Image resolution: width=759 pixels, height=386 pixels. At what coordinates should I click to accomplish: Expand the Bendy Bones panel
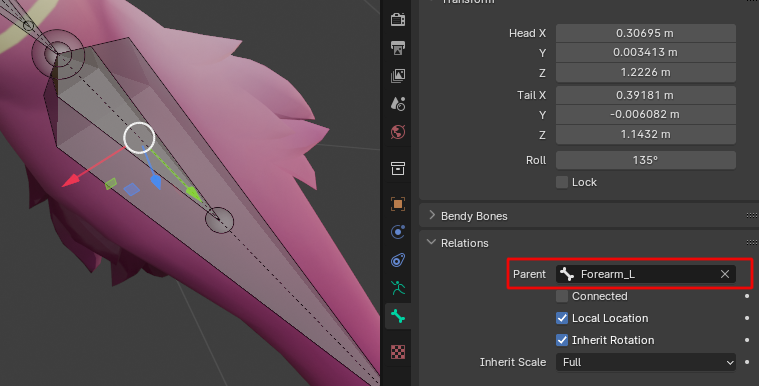coord(432,216)
